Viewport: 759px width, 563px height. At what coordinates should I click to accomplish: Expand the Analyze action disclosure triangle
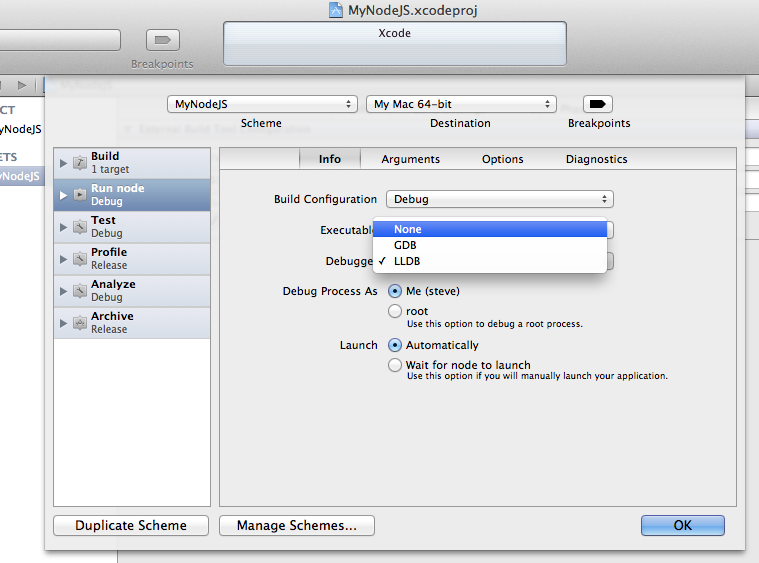63,291
